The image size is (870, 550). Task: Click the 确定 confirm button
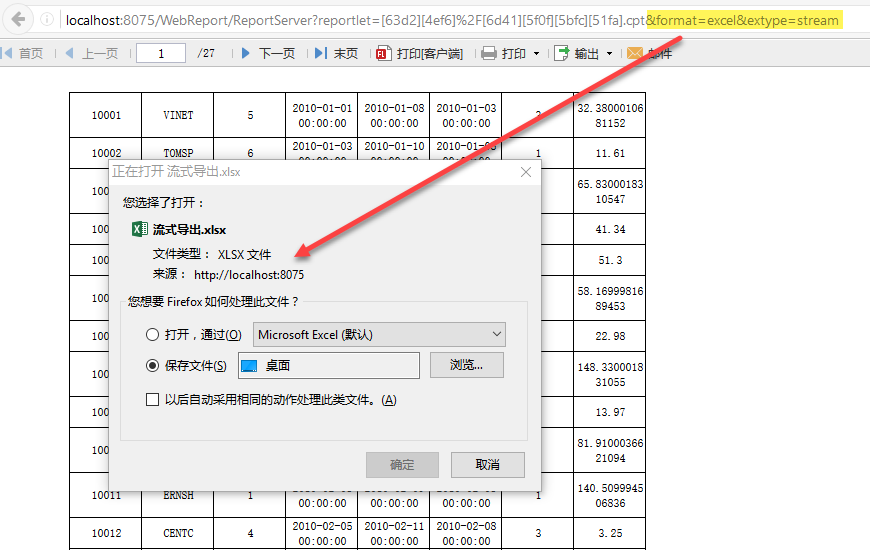pyautogui.click(x=402, y=465)
